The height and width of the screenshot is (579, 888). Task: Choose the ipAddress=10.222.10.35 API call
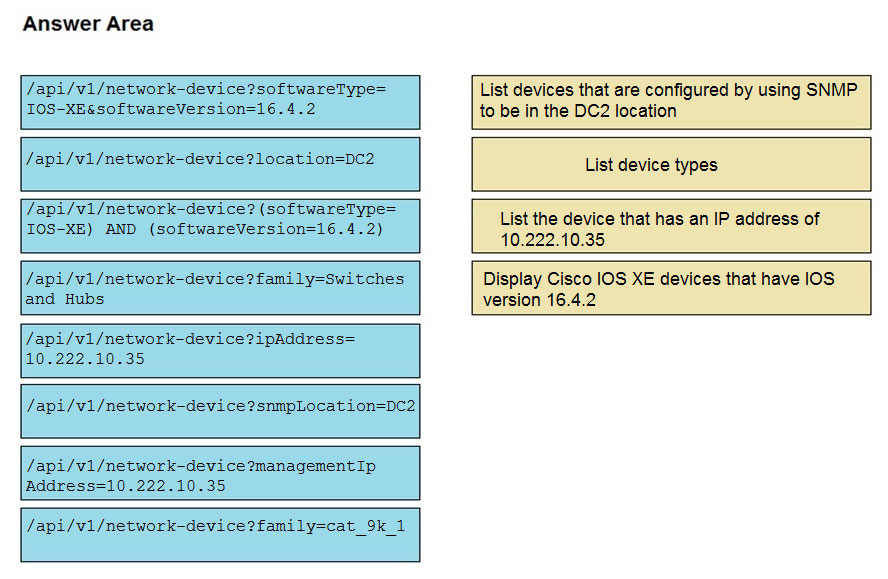[220, 351]
